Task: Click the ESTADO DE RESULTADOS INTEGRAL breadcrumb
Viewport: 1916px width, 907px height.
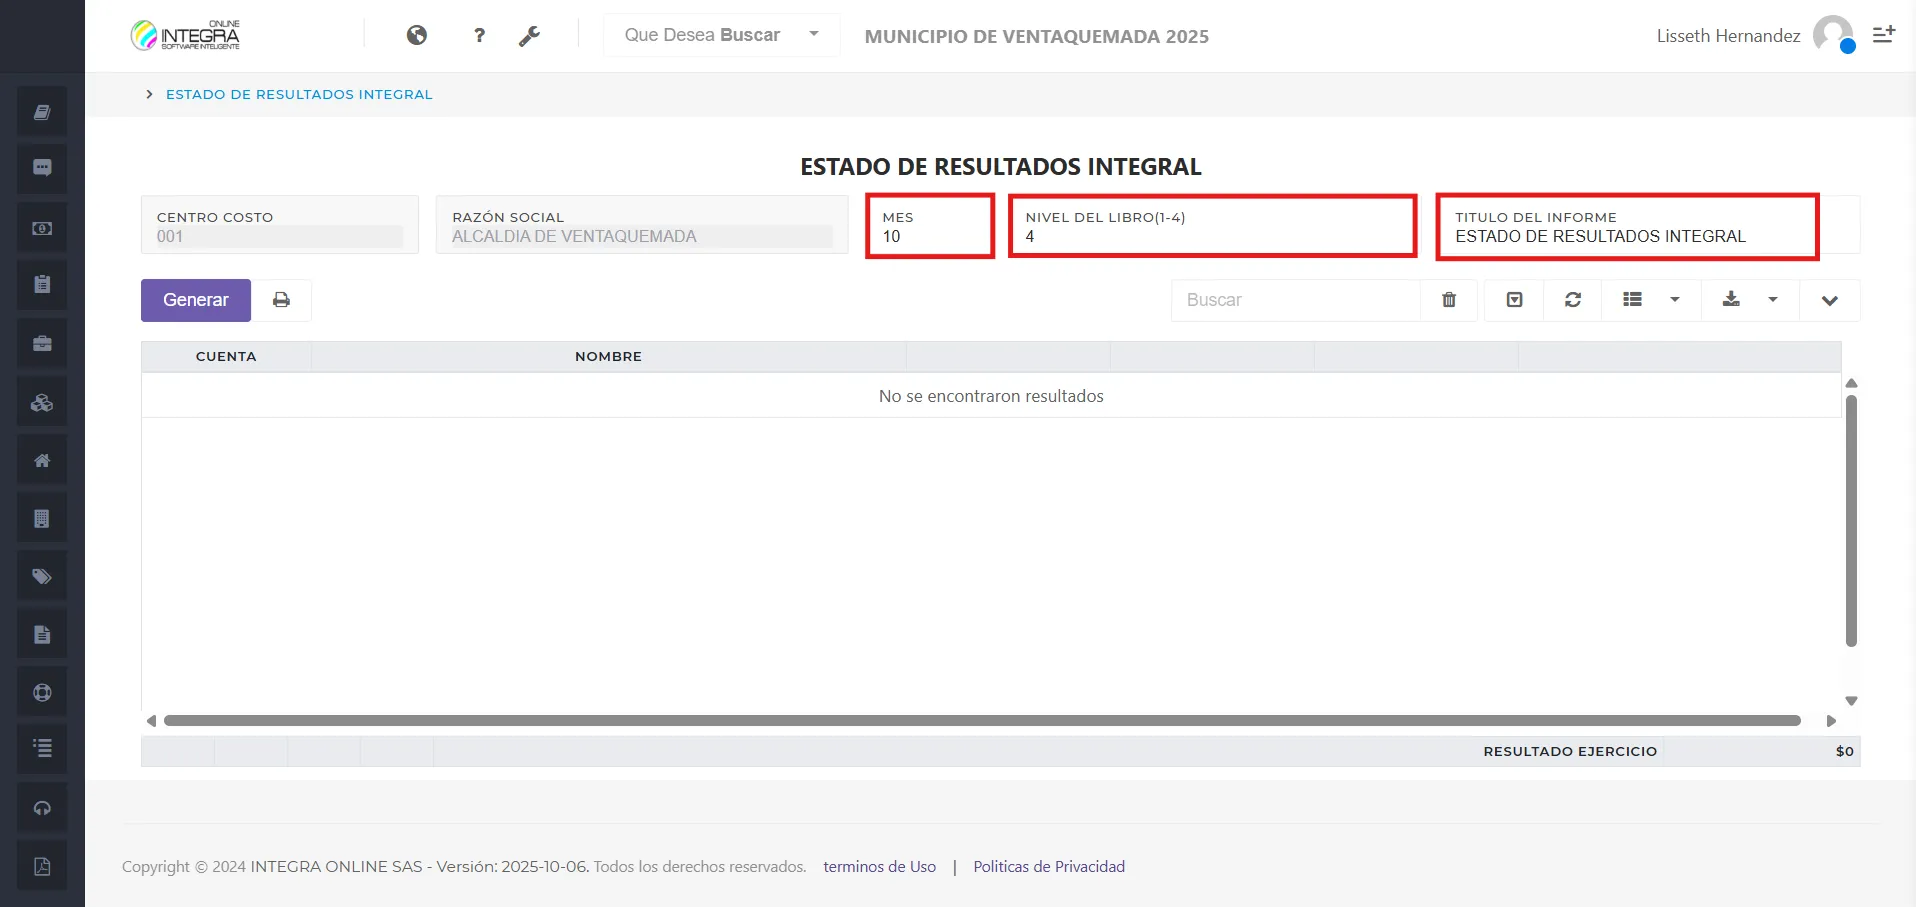Action: (x=299, y=94)
